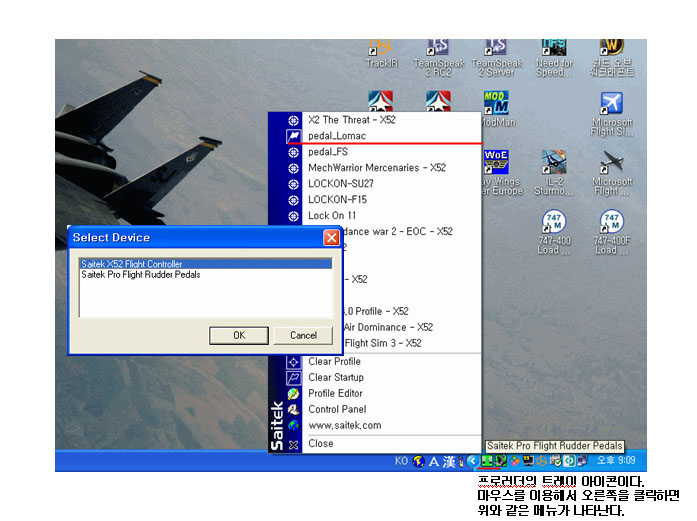The width and height of the screenshot is (697, 521).
Task: Click the Profile Editor icon
Action: point(293,394)
